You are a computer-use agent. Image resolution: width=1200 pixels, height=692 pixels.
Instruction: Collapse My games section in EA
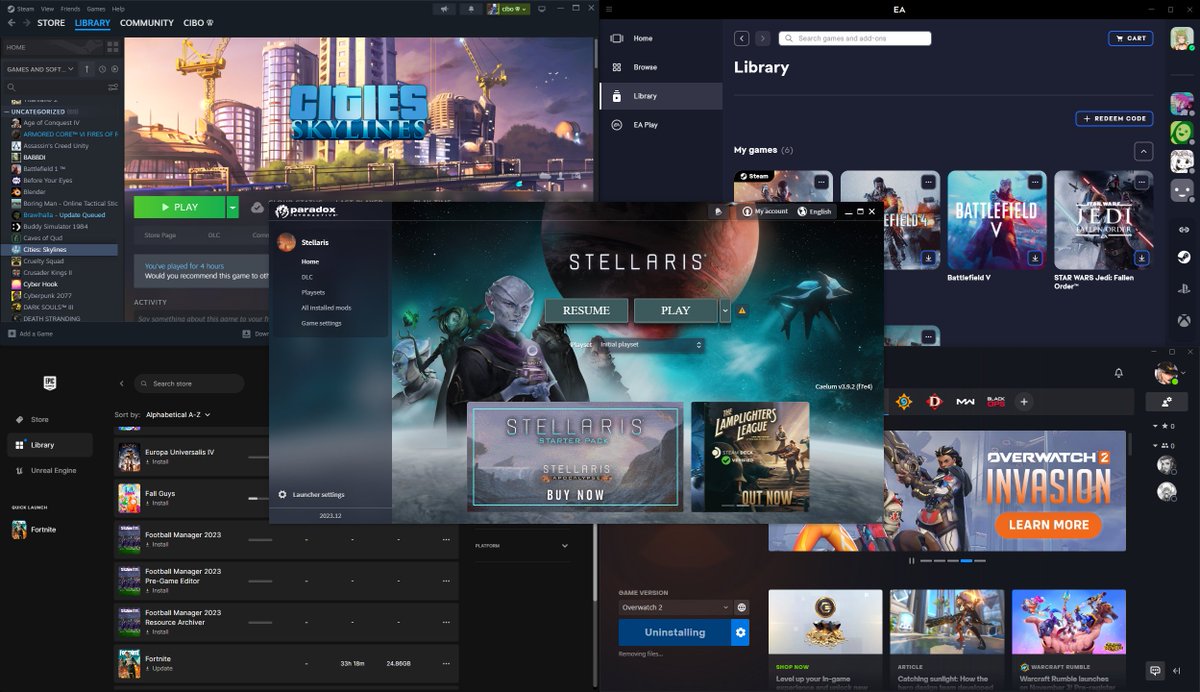(1144, 152)
